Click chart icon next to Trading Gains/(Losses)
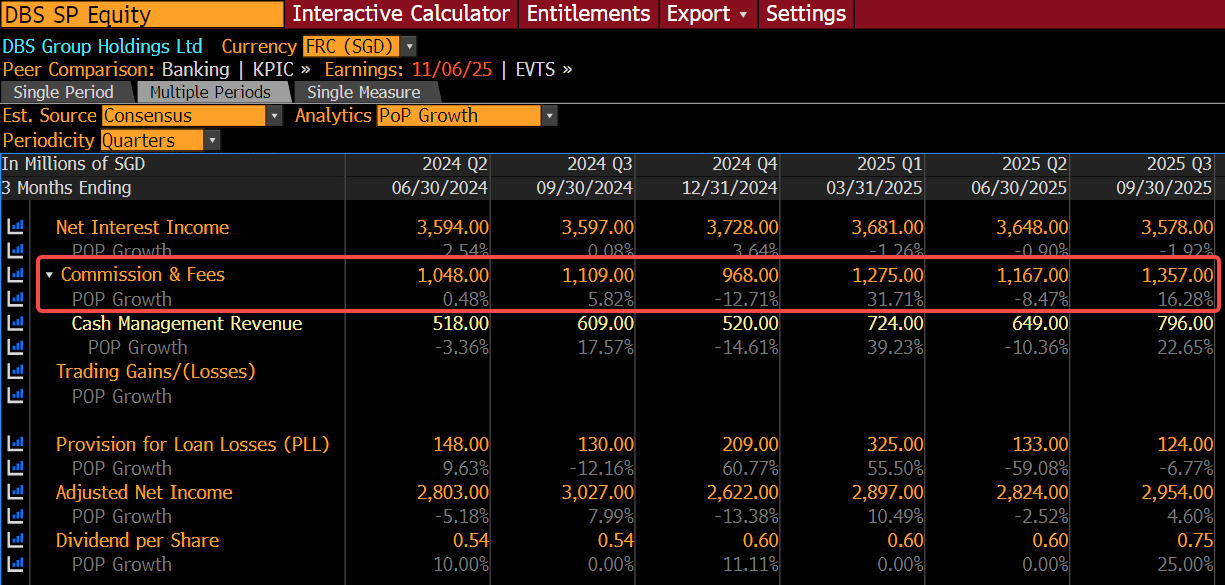The height and width of the screenshot is (585, 1225). 15,371
